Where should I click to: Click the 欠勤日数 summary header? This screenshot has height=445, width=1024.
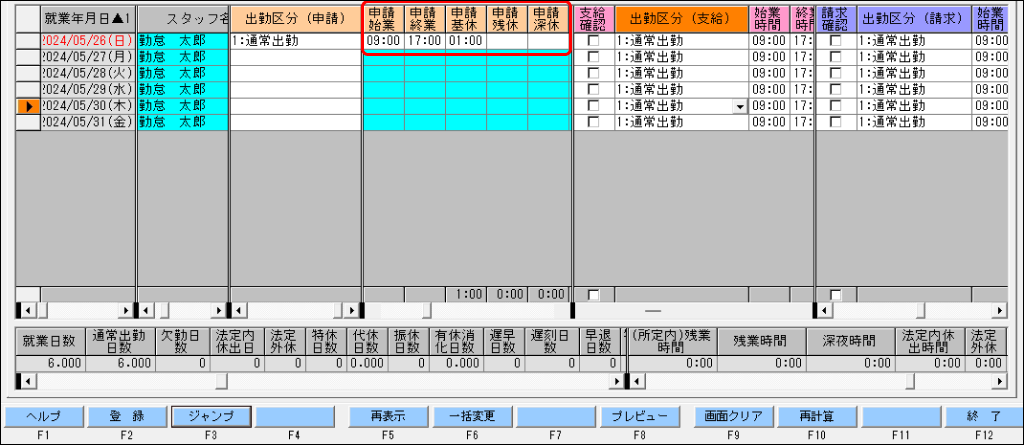click(184, 340)
